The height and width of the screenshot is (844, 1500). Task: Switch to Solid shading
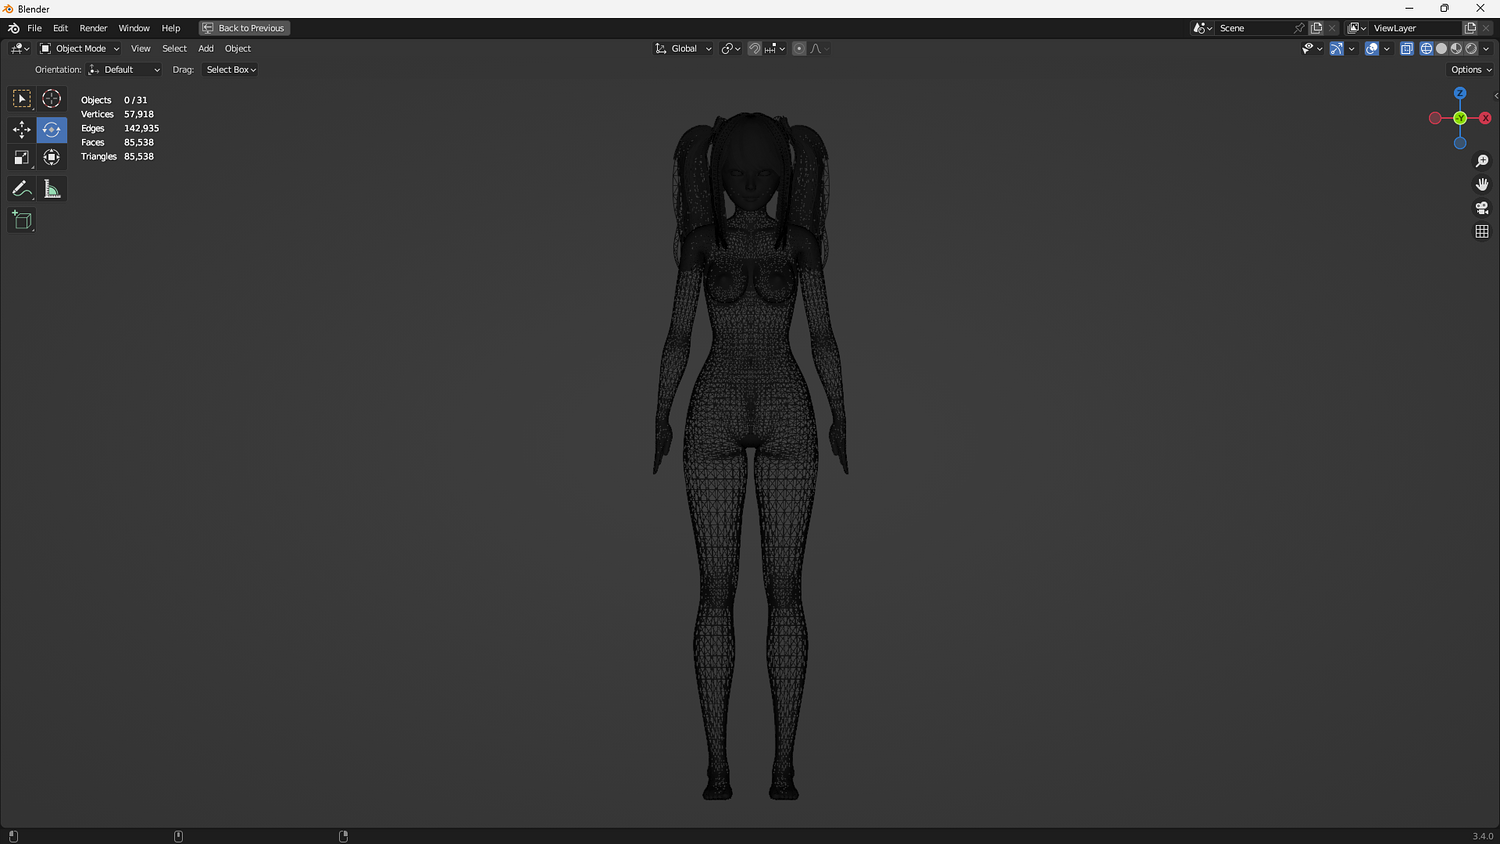[1441, 48]
